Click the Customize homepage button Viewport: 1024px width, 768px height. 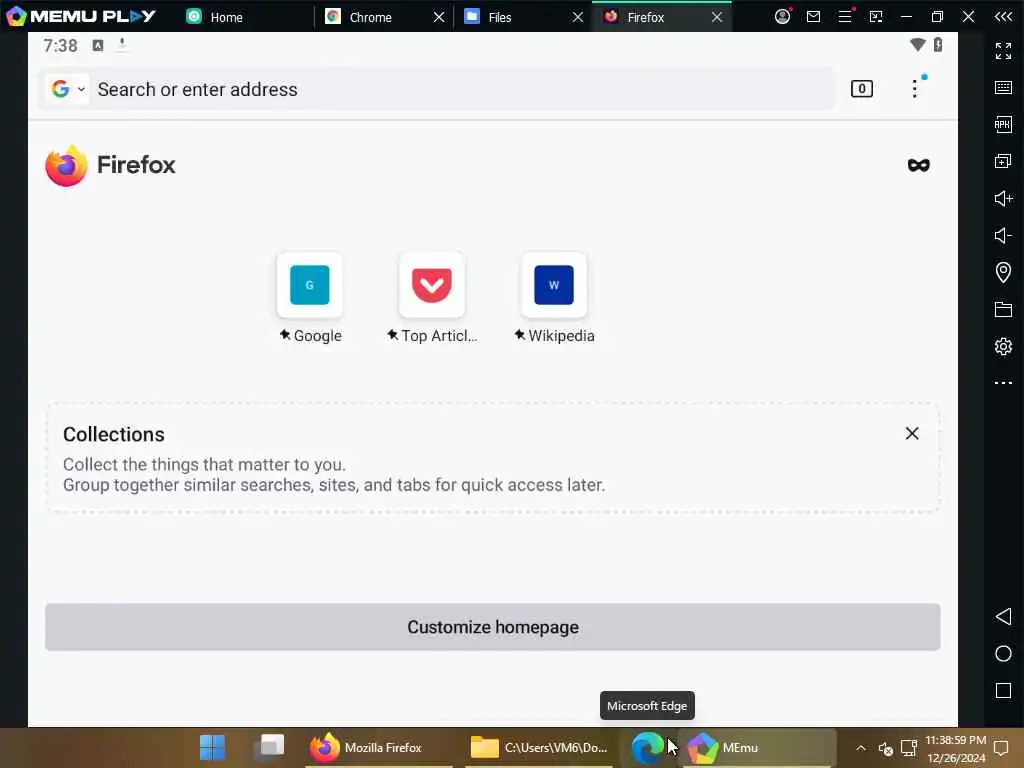(492, 627)
